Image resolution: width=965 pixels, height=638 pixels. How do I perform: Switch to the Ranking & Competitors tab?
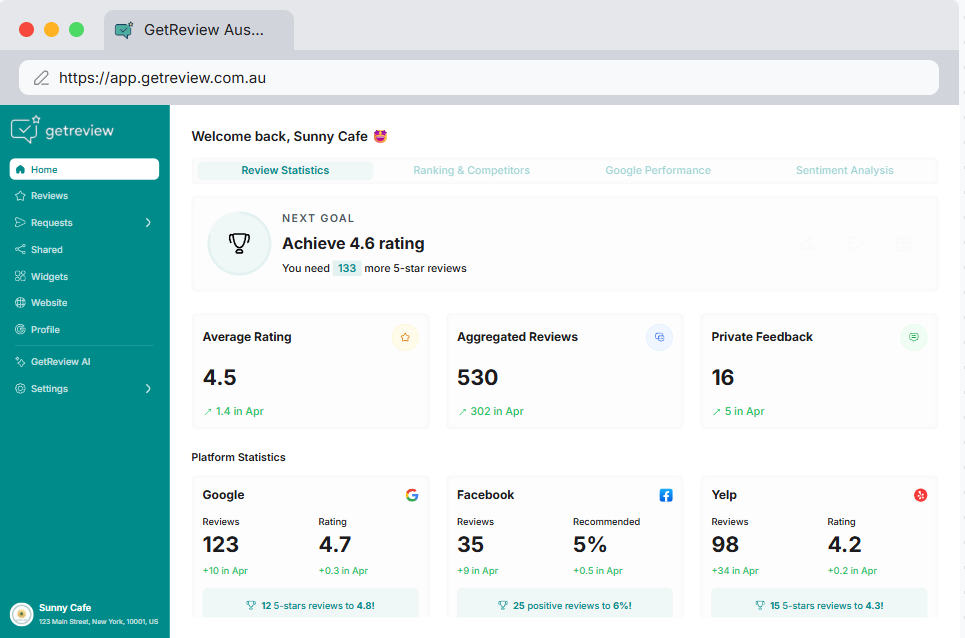(471, 170)
